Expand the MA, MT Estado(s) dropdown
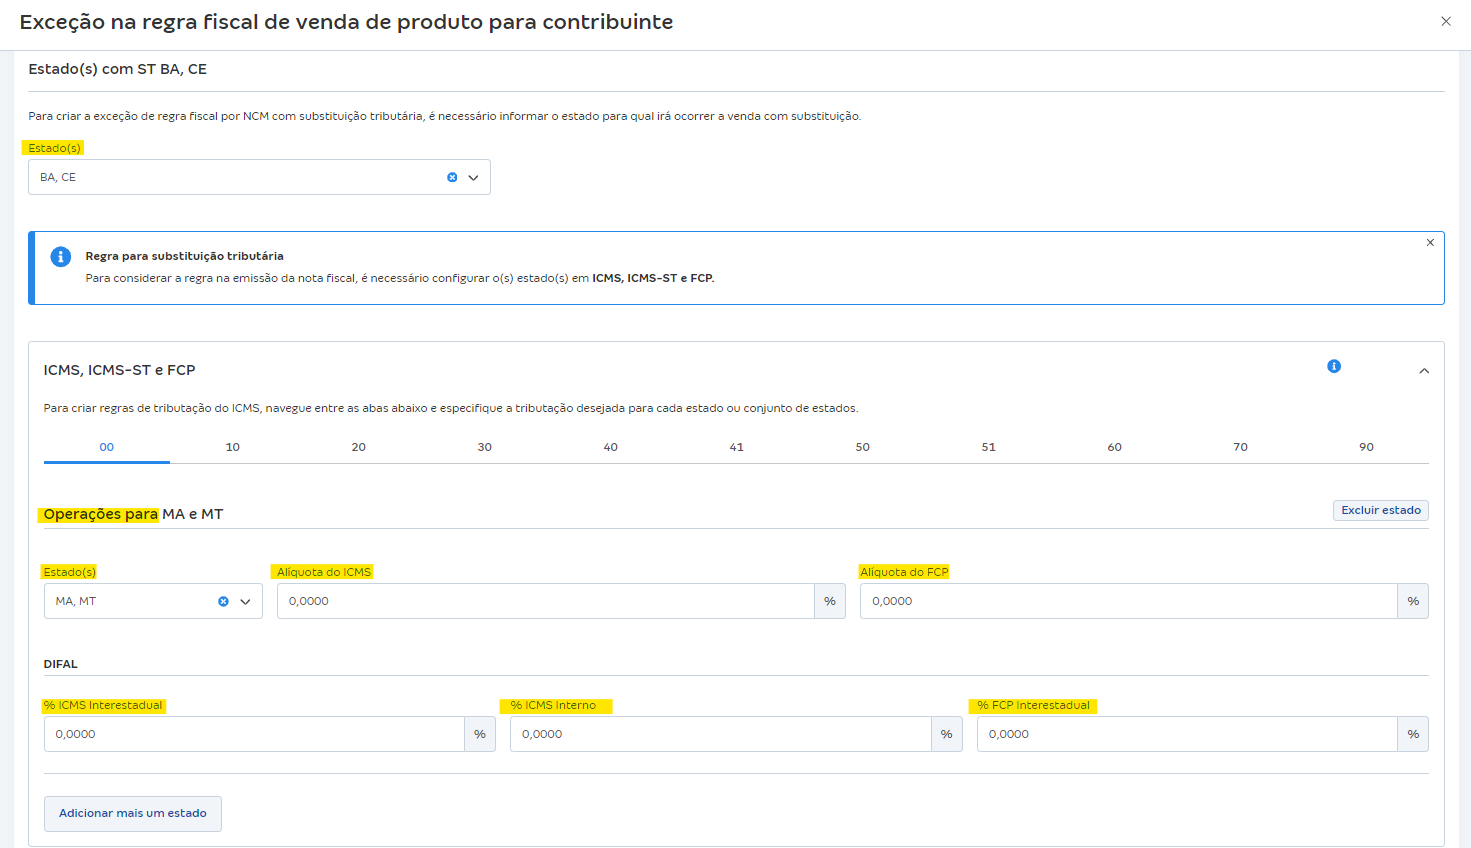 click(x=245, y=601)
